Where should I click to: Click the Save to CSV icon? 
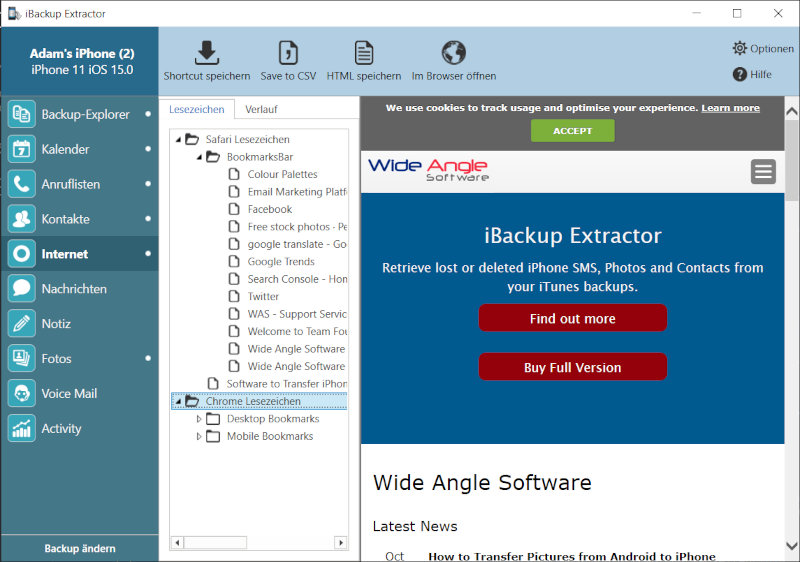pos(288,53)
